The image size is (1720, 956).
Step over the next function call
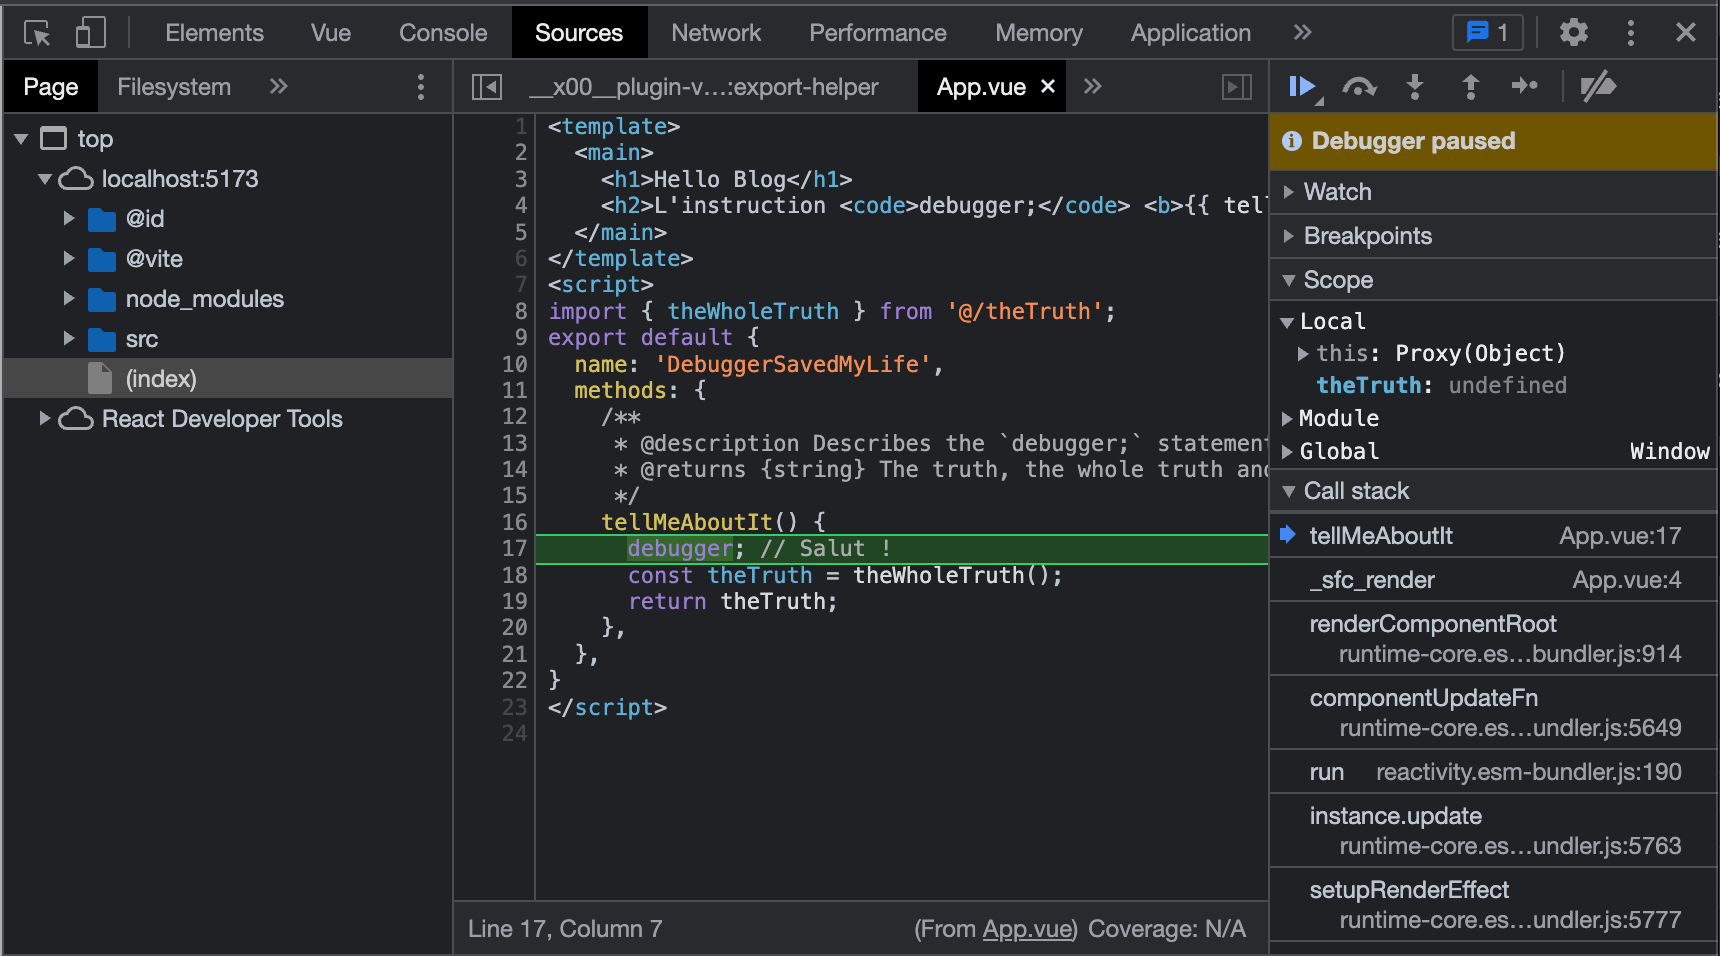click(1359, 86)
